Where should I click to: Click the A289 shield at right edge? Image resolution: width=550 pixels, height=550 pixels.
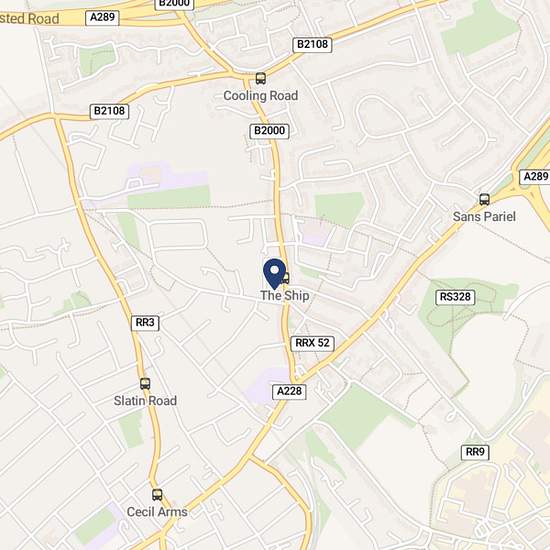(535, 176)
